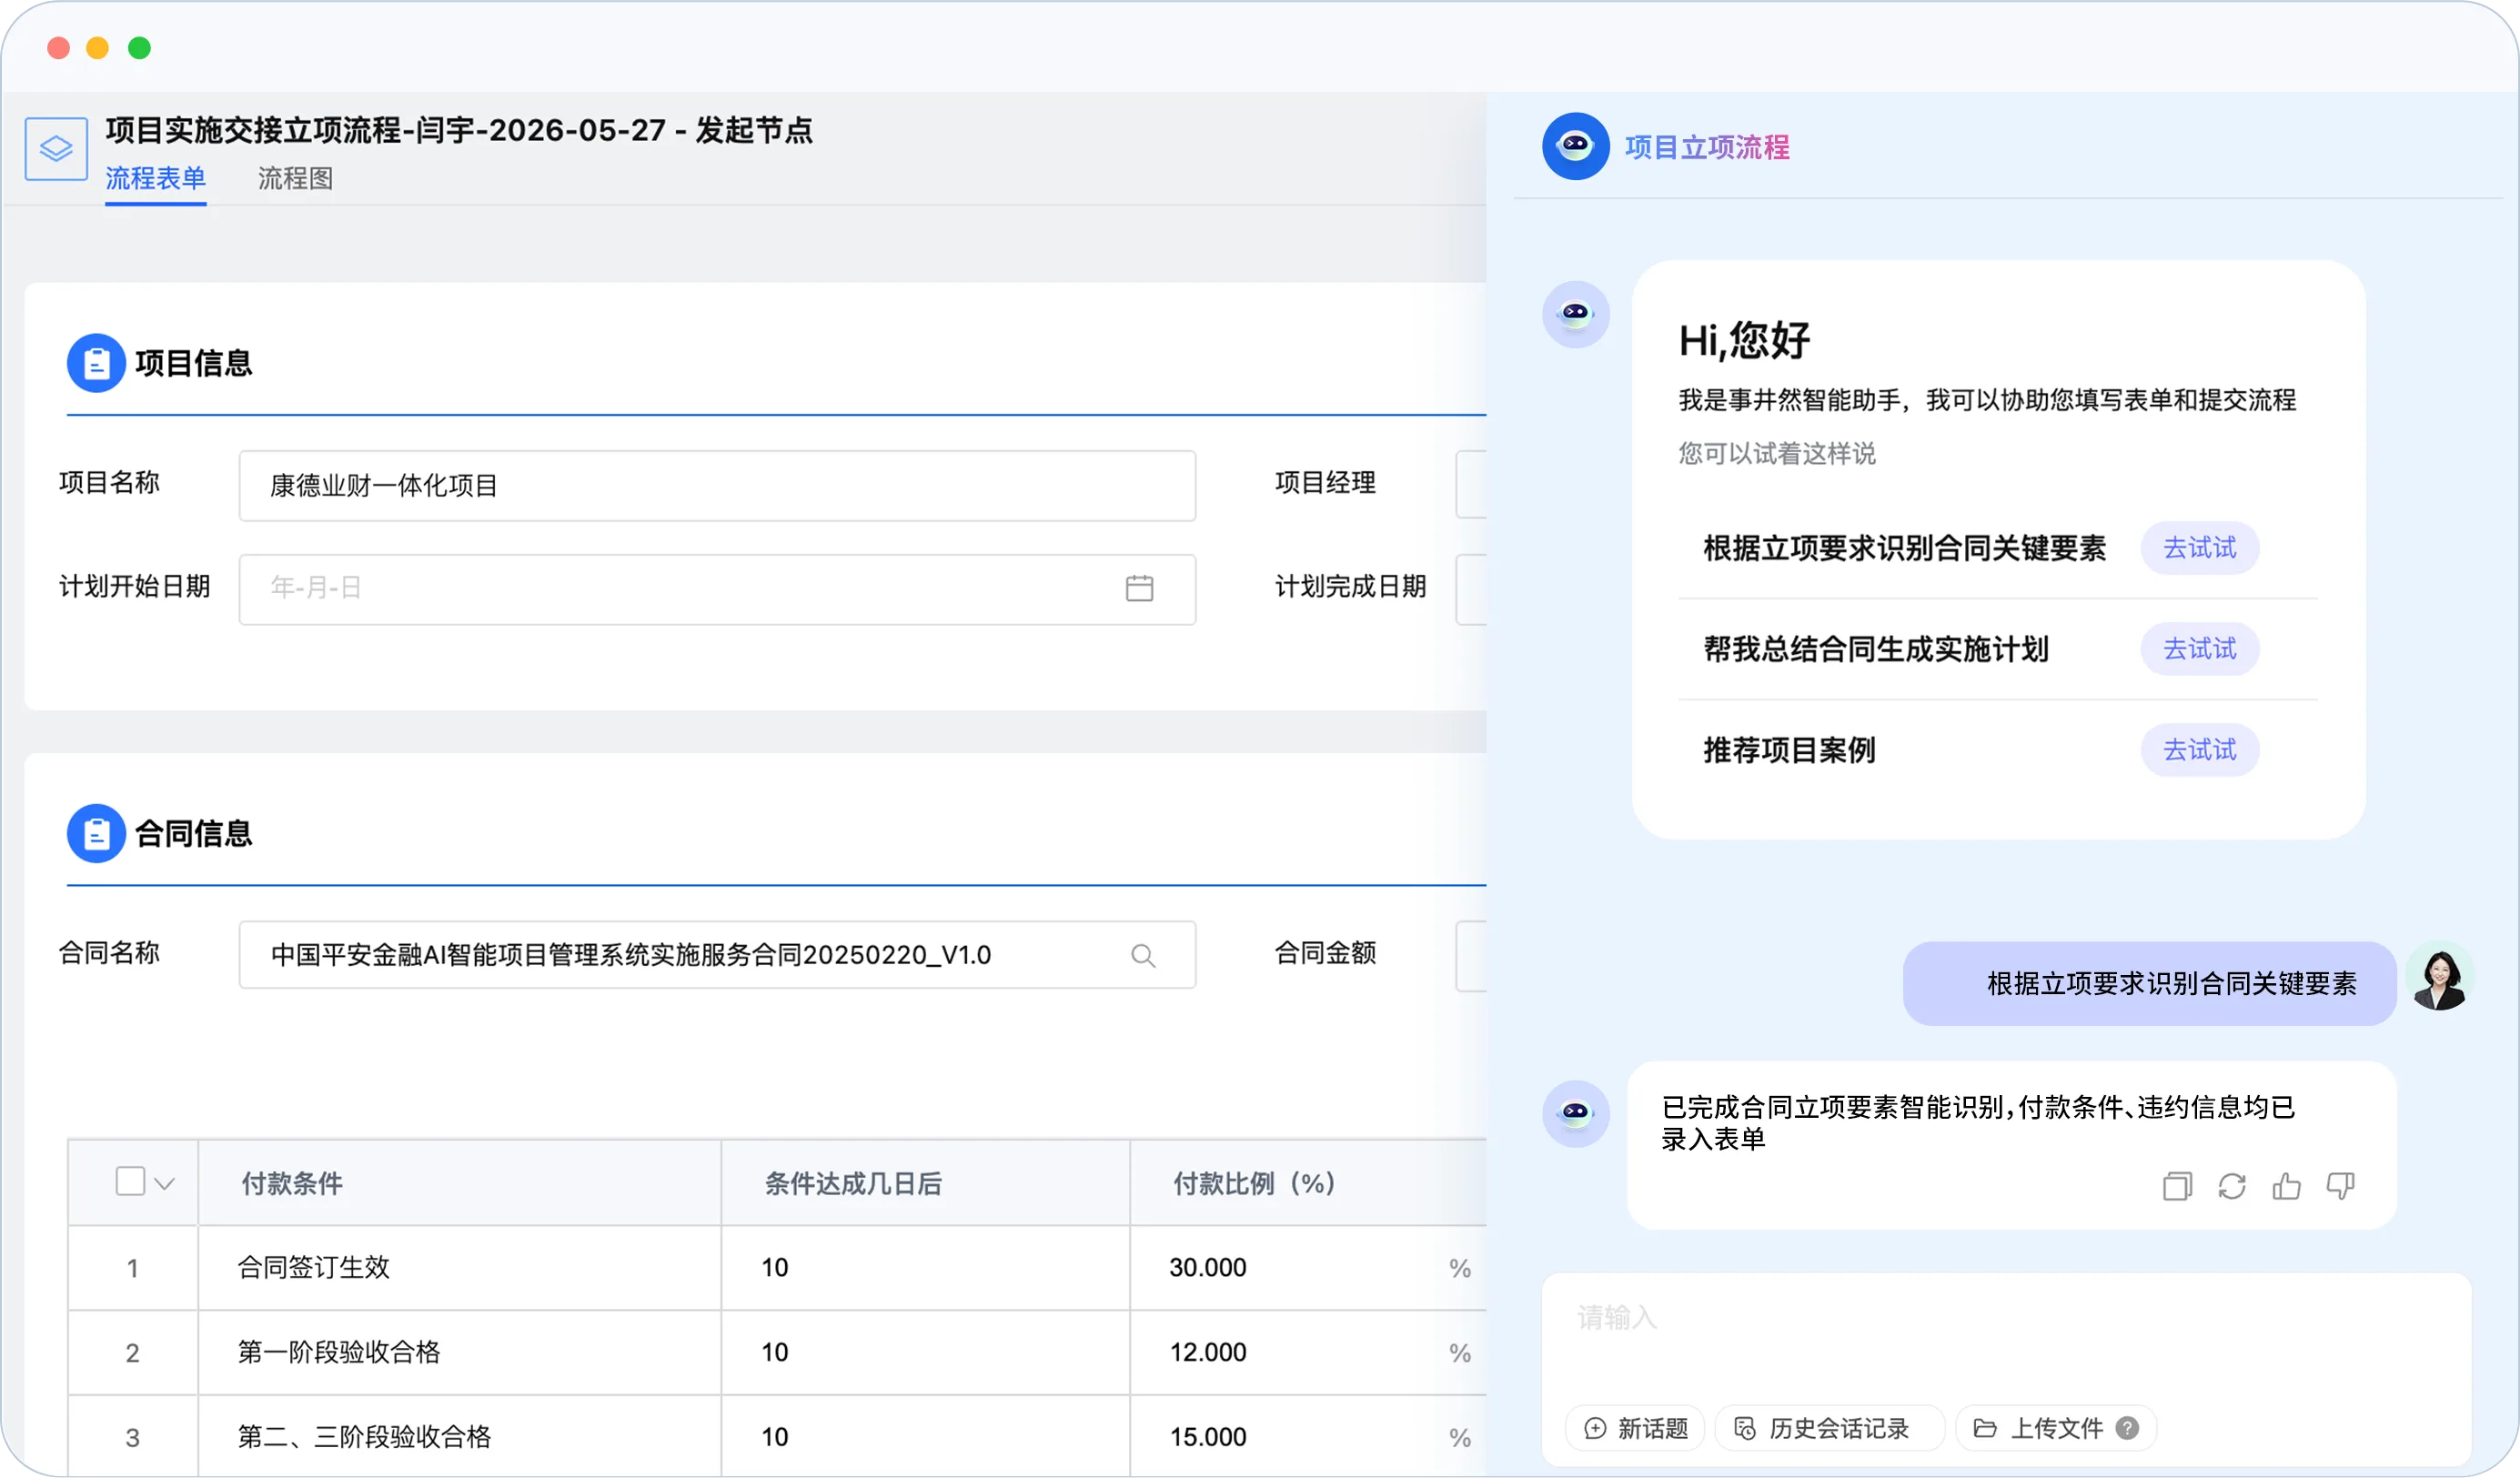This screenshot has height=1478, width=2520.
Task: Click the 项目立项流程 assistant title
Action: click(x=1707, y=147)
